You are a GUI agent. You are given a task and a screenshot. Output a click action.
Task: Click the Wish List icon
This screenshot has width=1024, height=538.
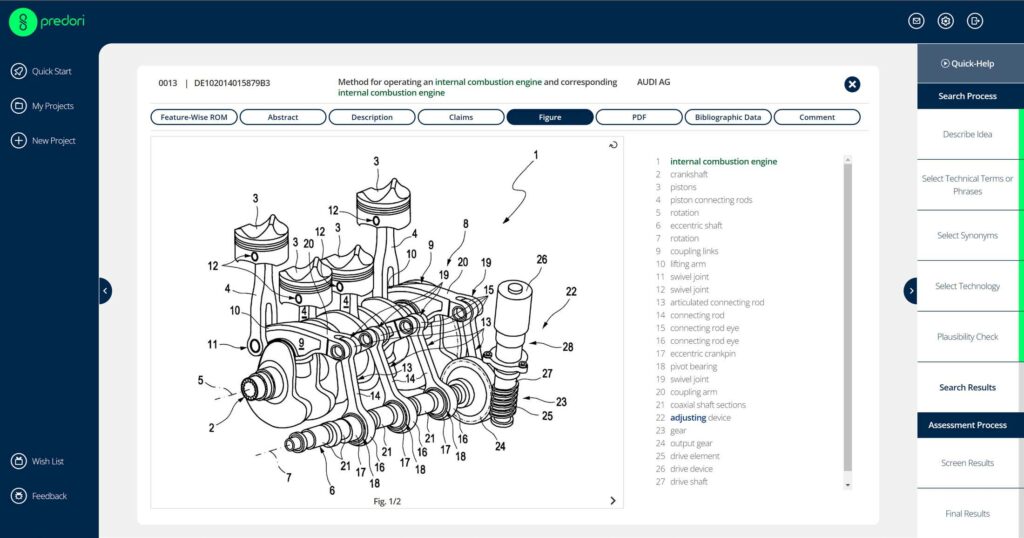(x=18, y=461)
